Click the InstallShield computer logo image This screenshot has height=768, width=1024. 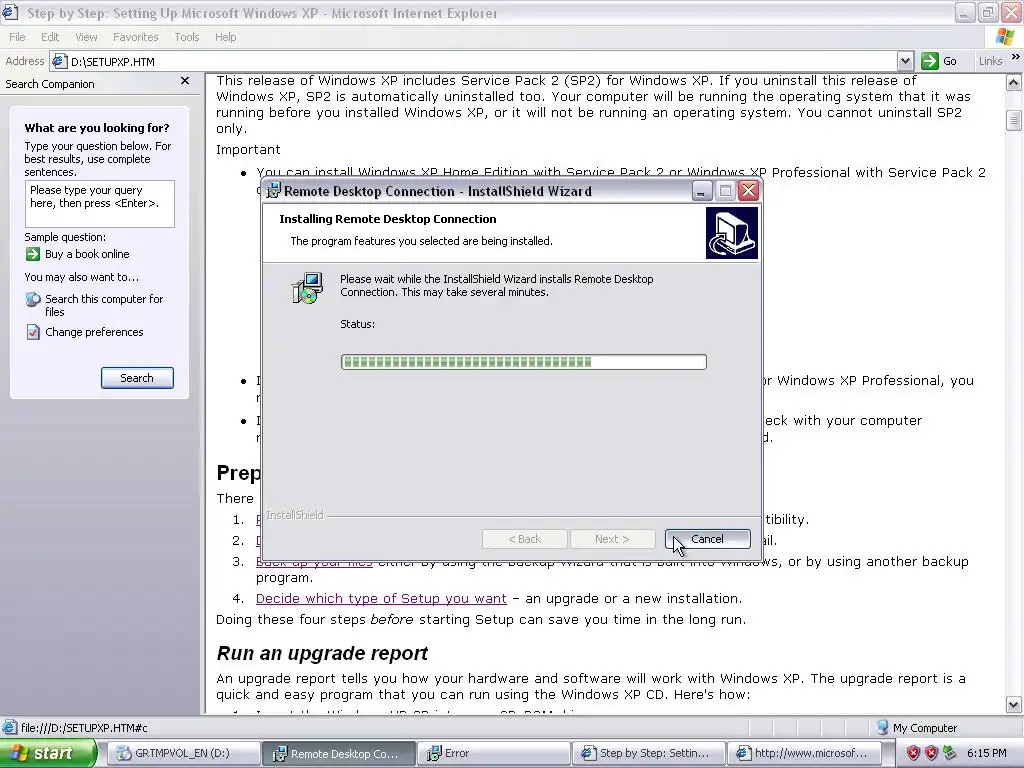click(x=731, y=233)
